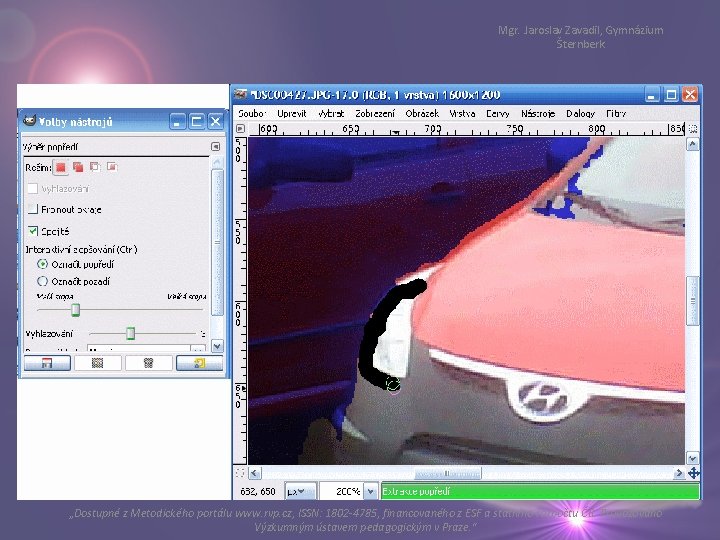Viewport: 720px width, 540px height.
Task: Click the restore tool options icon button
Action: (97, 363)
